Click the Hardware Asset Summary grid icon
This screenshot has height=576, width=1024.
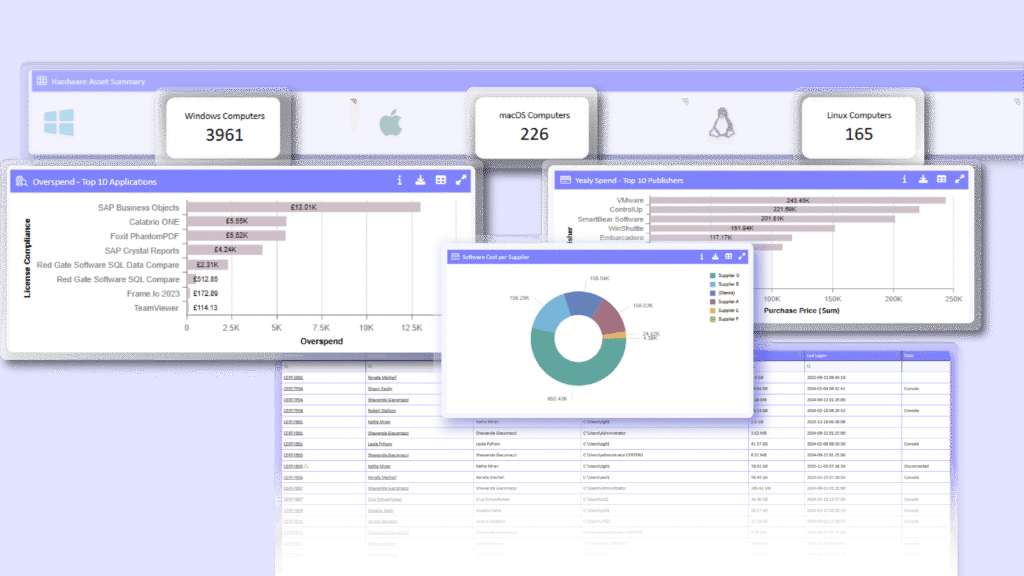tap(42, 81)
